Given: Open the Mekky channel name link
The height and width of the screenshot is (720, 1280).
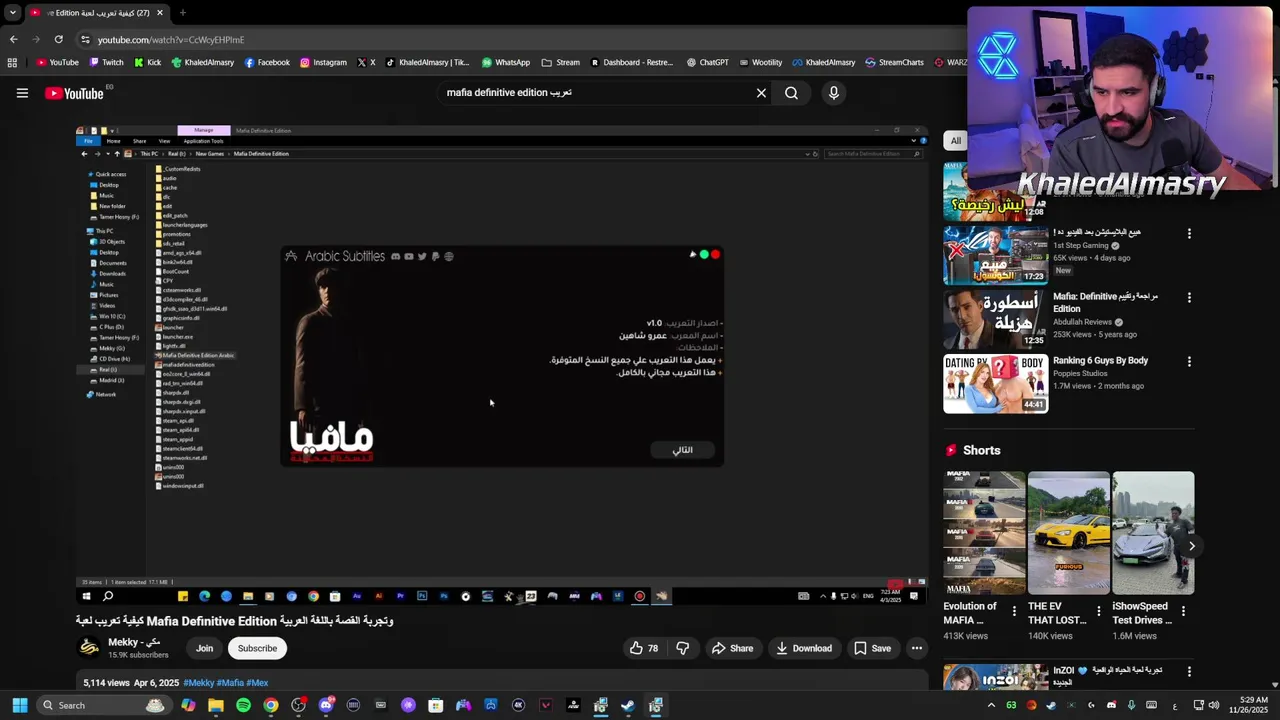Looking at the screenshot, I should (x=134, y=642).
